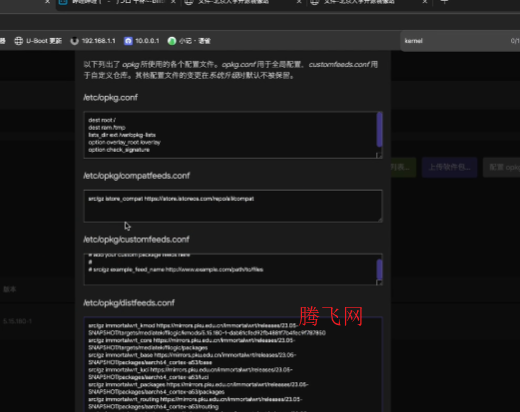Click the dimmed green update-list button
The image size is (520, 412).
403,167
